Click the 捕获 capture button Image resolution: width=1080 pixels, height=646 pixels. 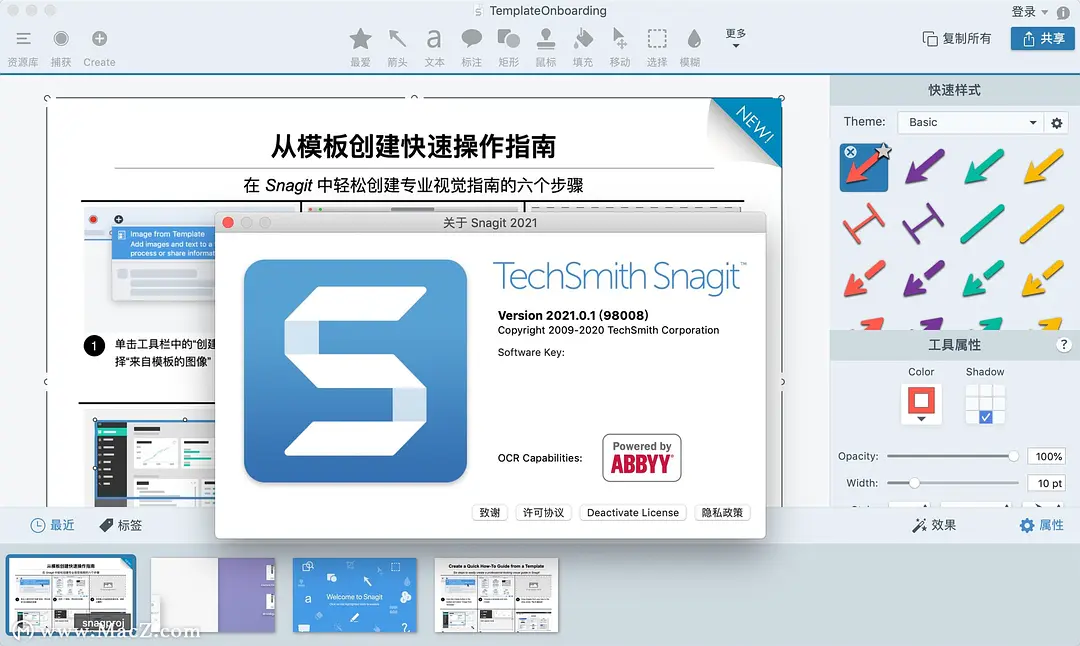pyautogui.click(x=61, y=48)
